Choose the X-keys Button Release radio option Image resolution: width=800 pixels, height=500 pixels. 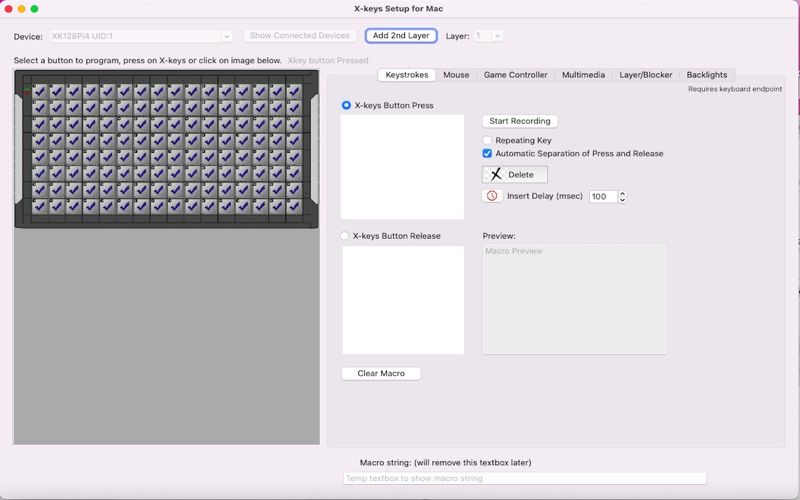[345, 236]
